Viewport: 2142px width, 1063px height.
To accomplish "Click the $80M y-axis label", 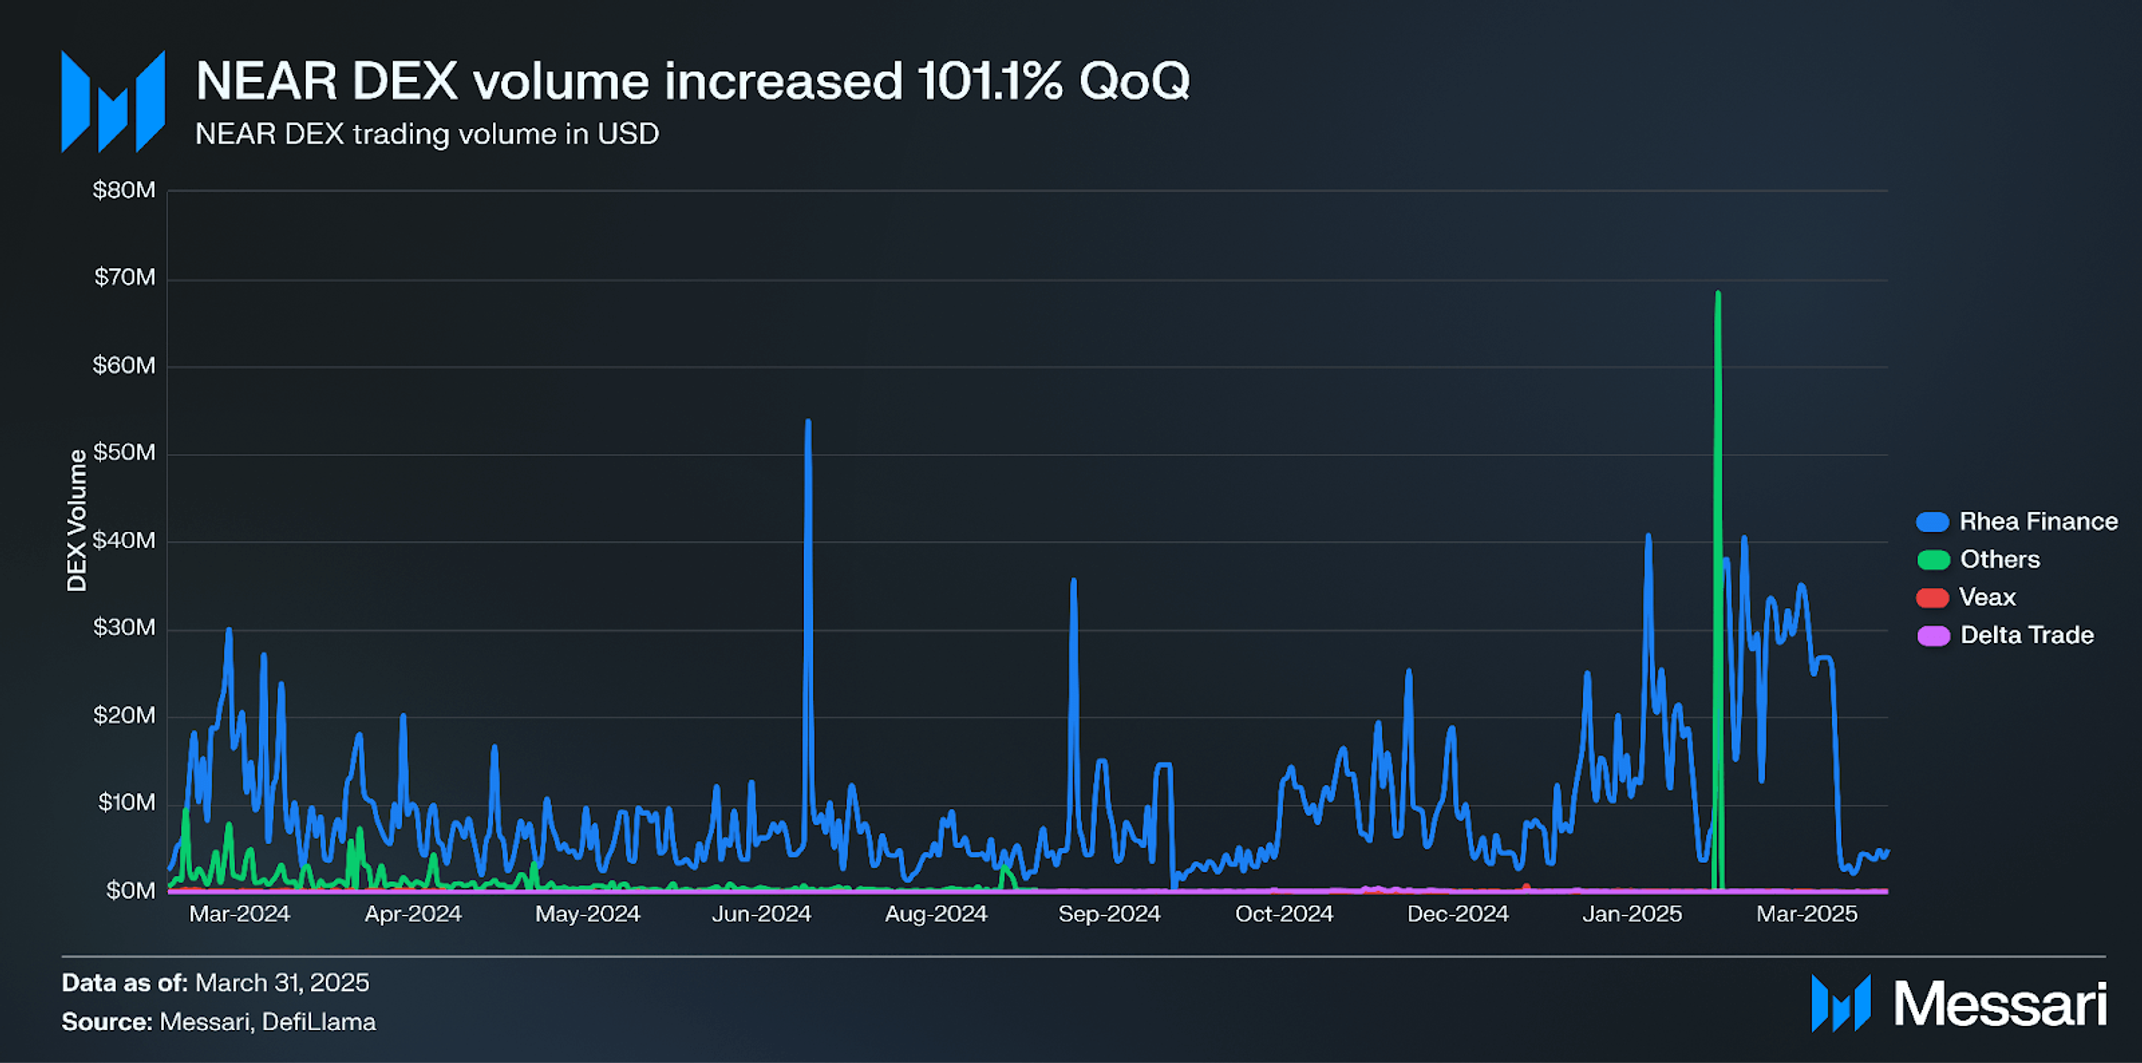I will (x=124, y=190).
